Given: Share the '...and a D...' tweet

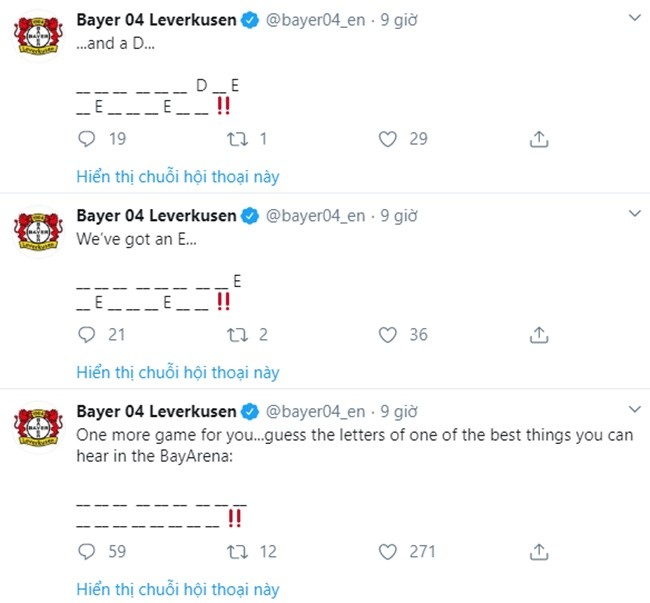Looking at the screenshot, I should coord(539,139).
